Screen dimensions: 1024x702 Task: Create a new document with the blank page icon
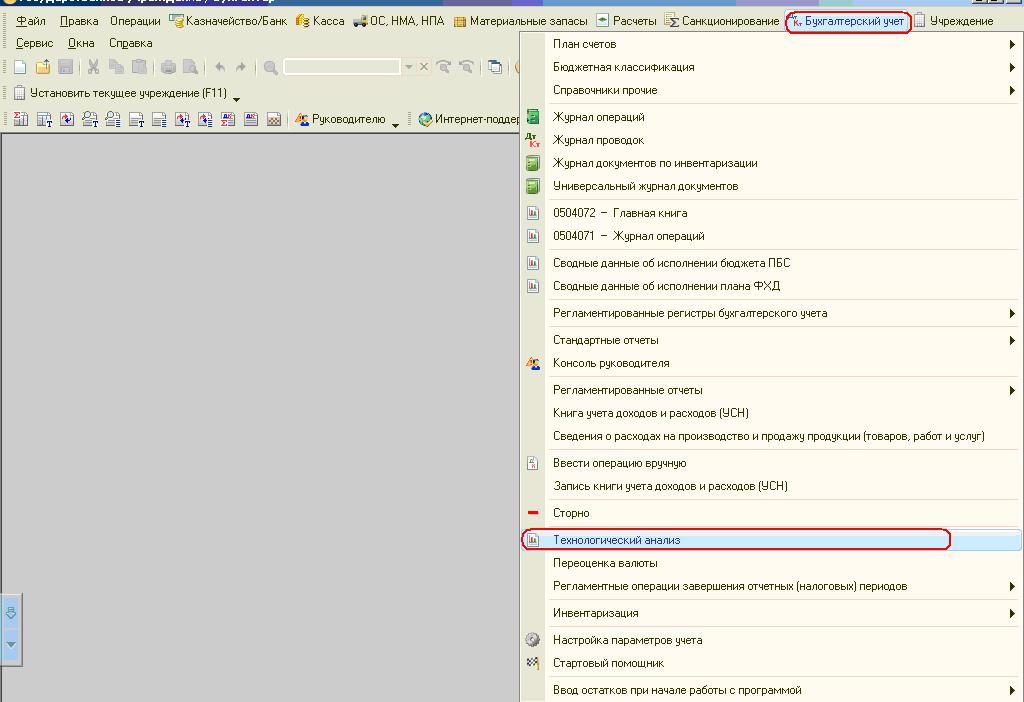(20, 67)
